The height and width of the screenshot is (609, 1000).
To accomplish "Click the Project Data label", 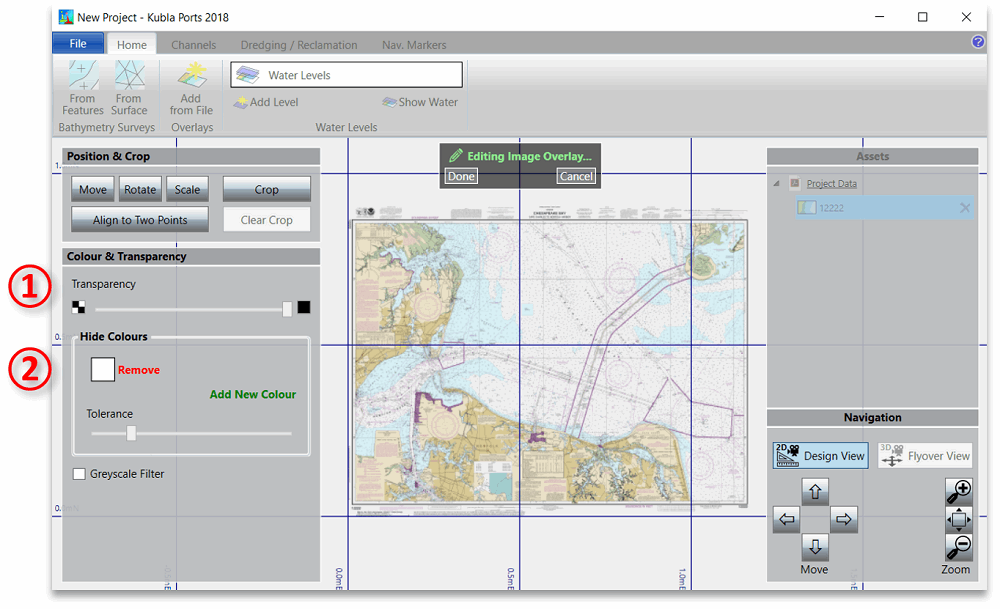I will [832, 184].
